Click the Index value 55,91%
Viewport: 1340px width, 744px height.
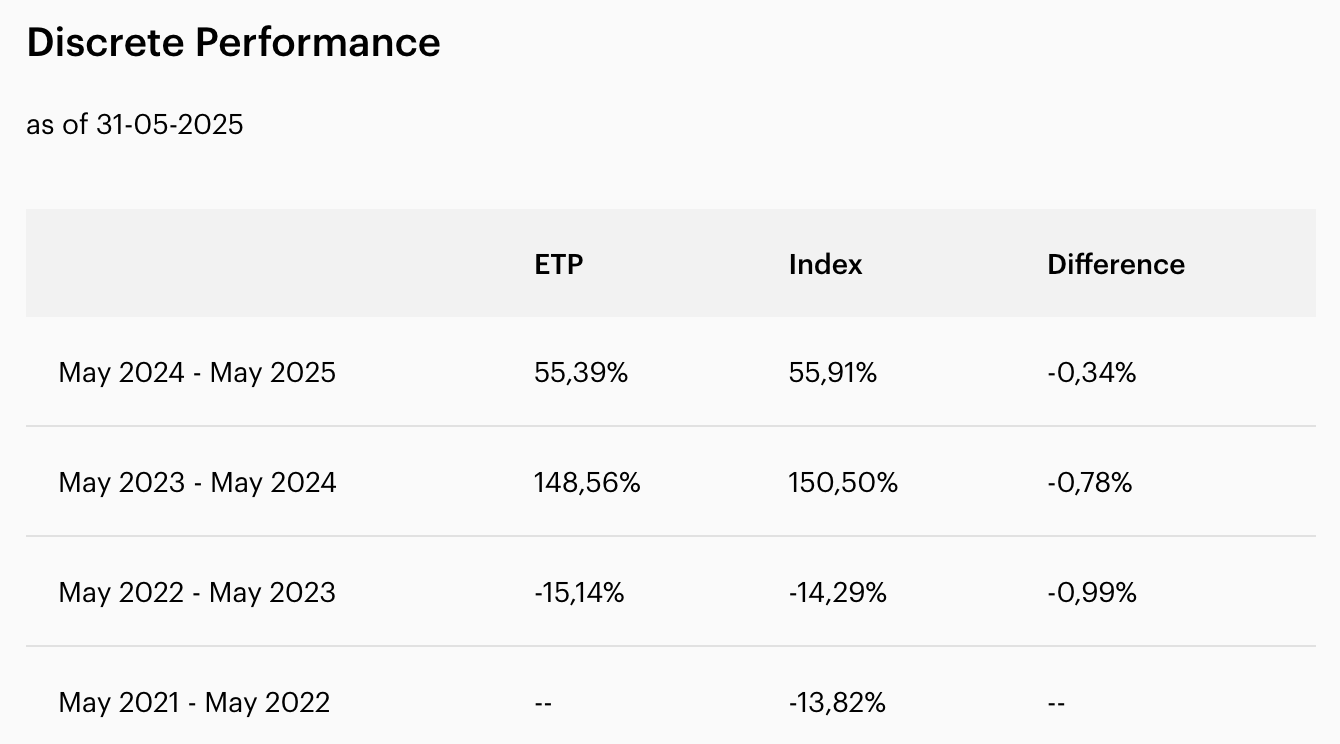(832, 373)
